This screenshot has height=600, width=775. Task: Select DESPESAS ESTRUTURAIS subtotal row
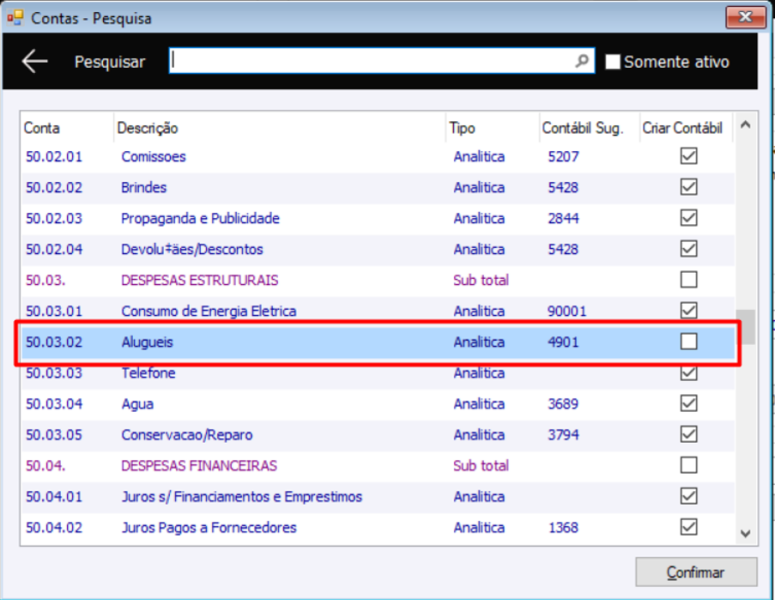tap(378, 280)
